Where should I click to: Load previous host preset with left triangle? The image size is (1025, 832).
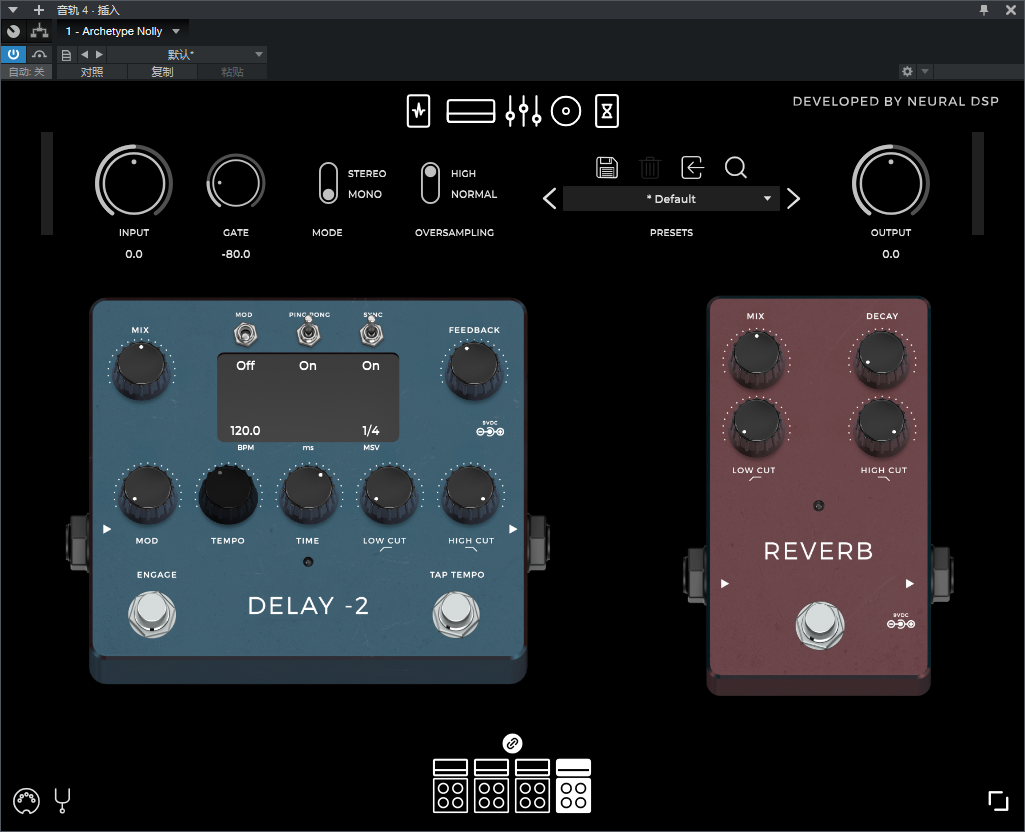(84, 55)
